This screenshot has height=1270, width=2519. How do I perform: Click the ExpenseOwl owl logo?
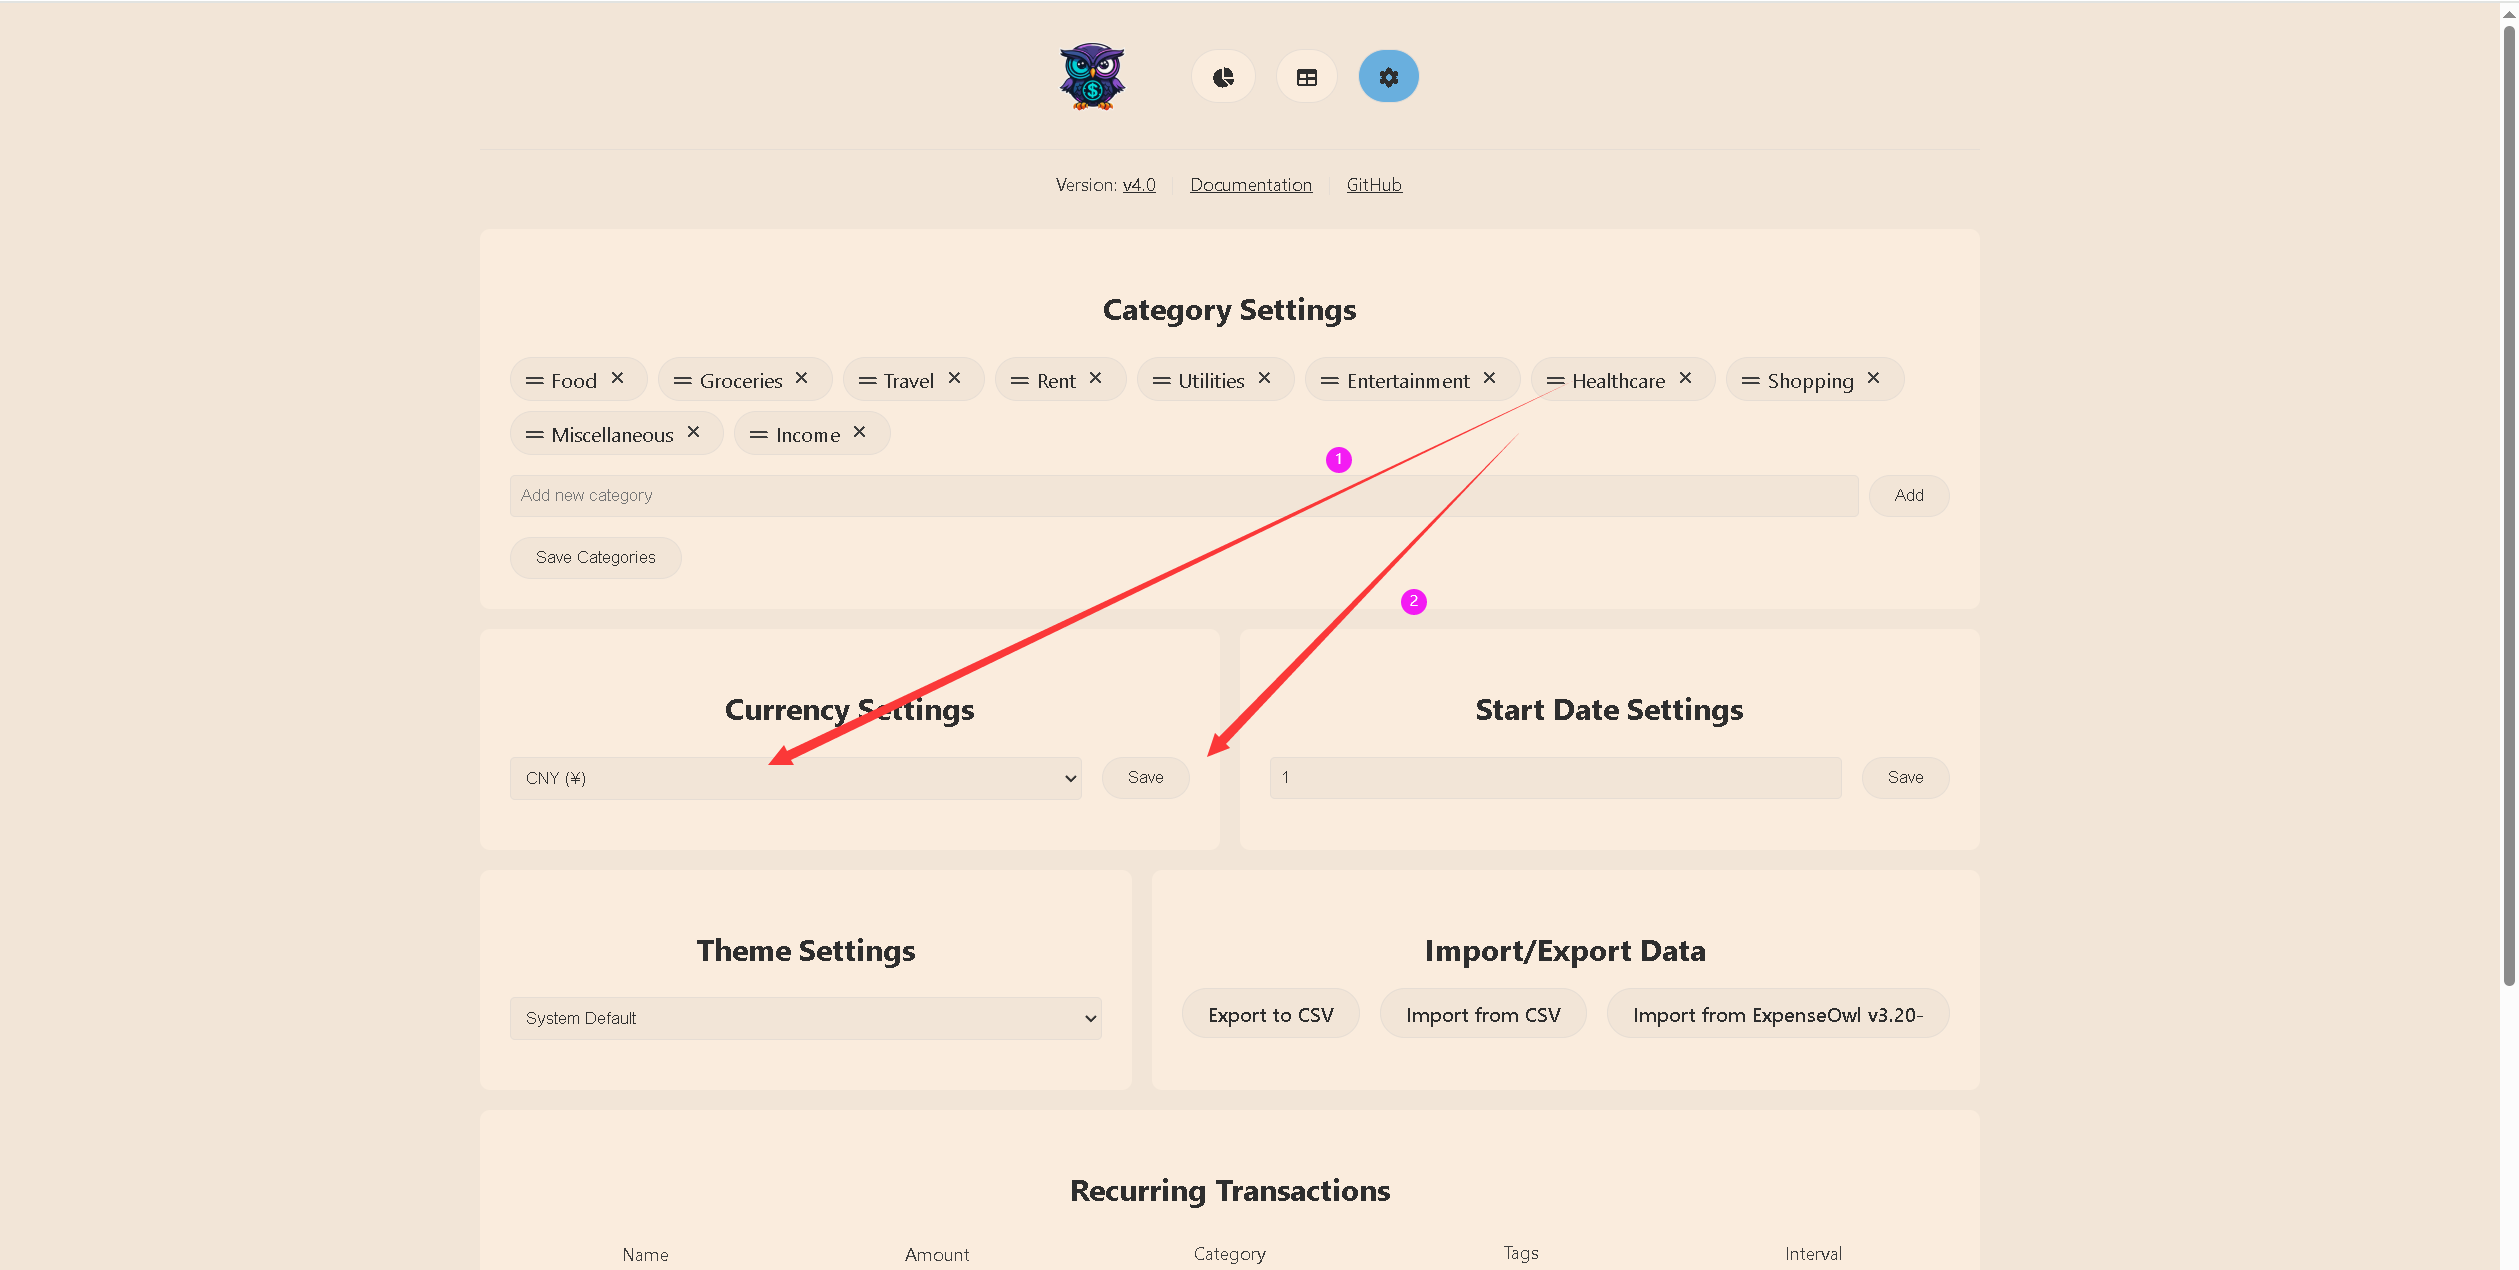tap(1092, 77)
